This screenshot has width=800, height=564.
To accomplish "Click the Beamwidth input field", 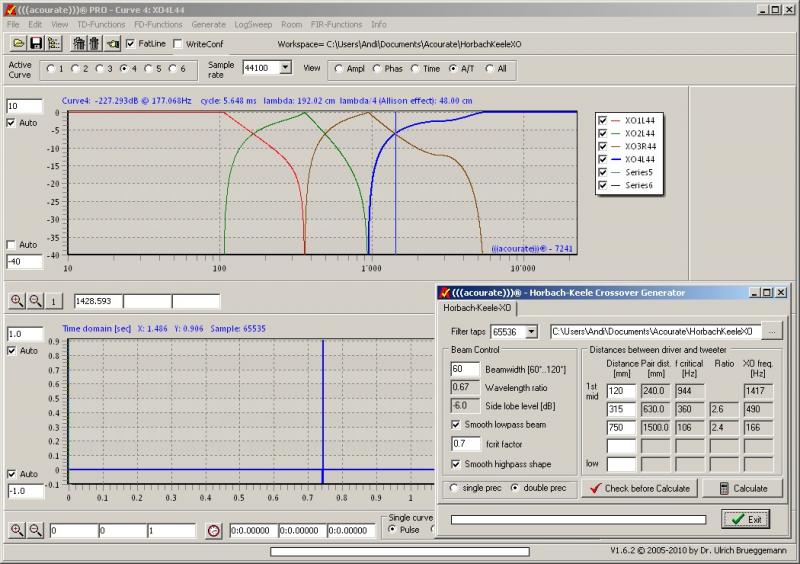I will (465, 370).
